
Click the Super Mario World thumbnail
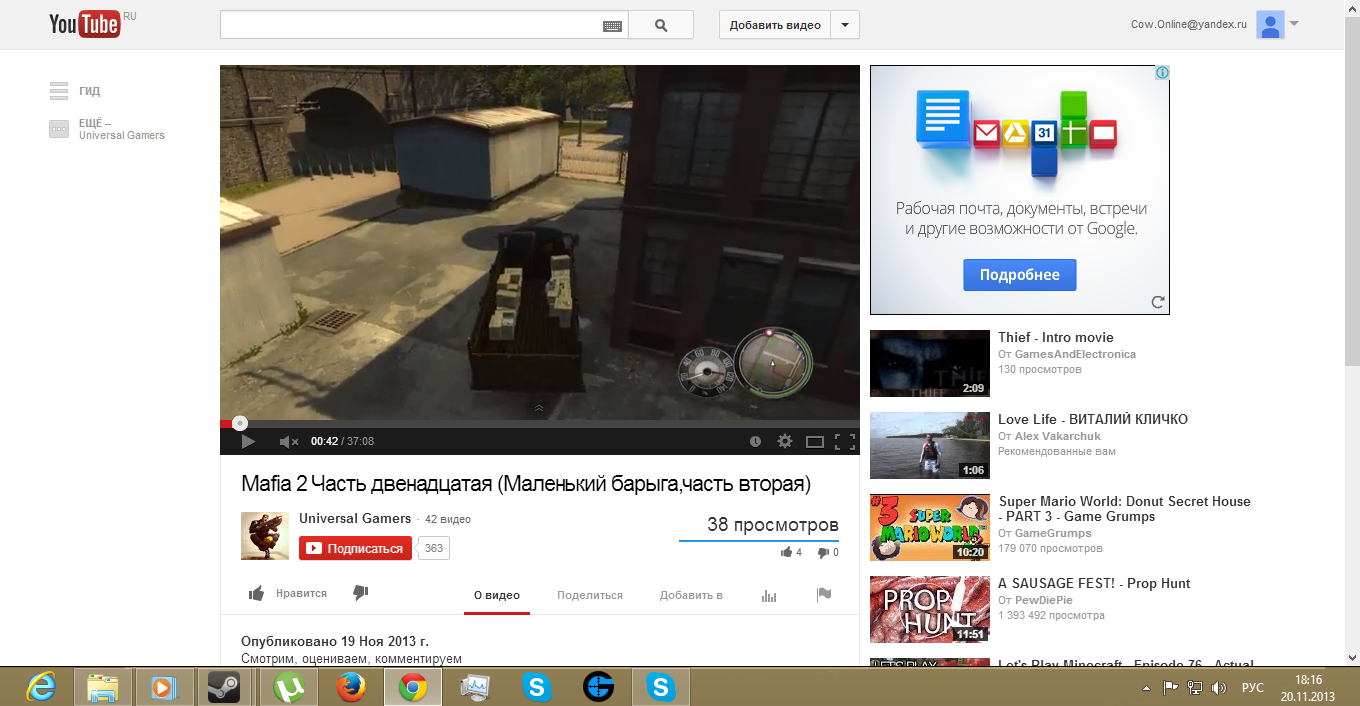pyautogui.click(x=929, y=527)
